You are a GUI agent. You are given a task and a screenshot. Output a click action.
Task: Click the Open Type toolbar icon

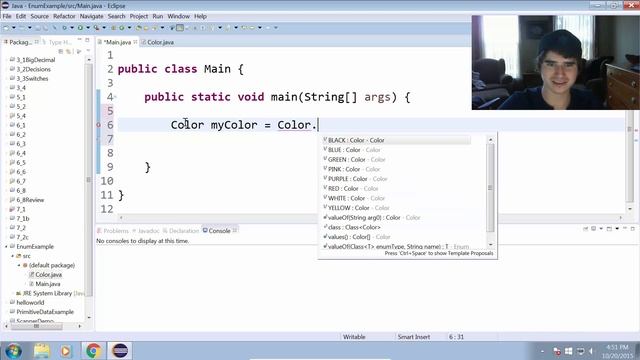tap(138, 28)
